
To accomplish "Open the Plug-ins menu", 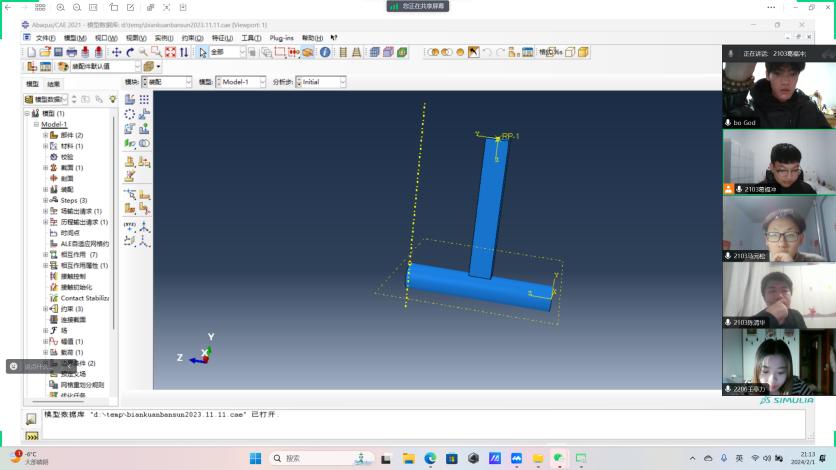I will 282,38.
